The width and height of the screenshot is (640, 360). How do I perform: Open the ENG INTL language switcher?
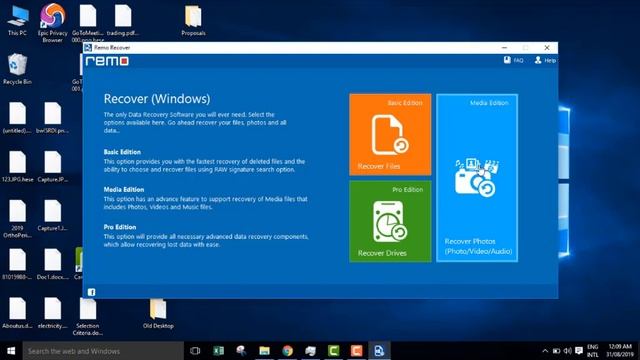[593, 351]
